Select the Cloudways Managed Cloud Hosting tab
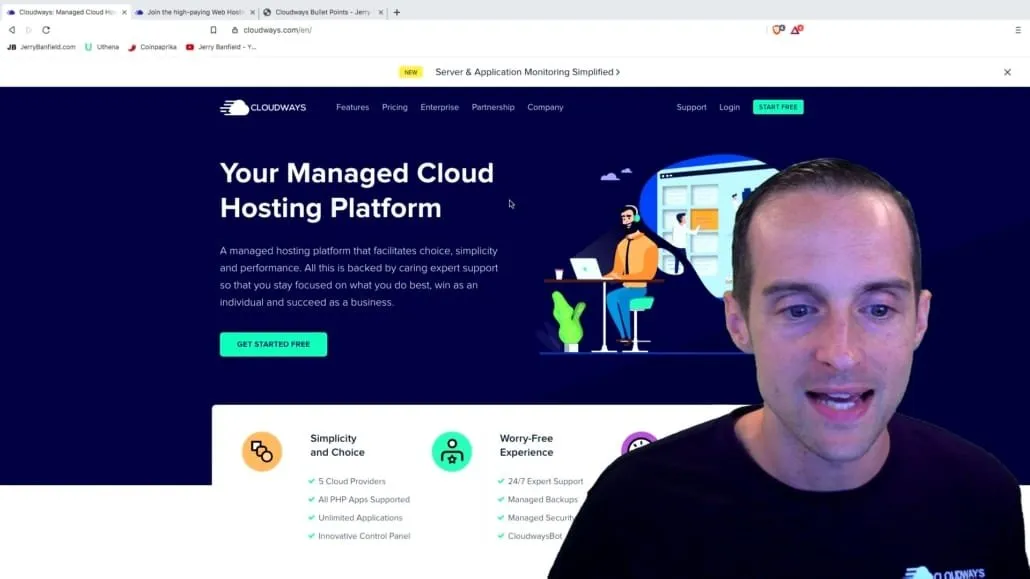The image size is (1030, 579). 66,12
